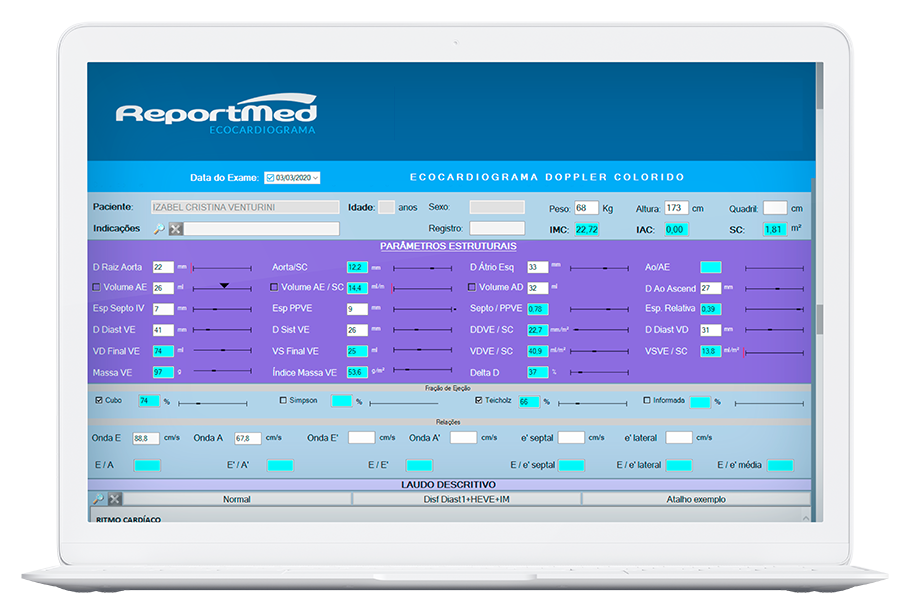Image resolution: width=900 pixels, height=603 pixels.
Task: Click the Idade input field
Action: (386, 207)
